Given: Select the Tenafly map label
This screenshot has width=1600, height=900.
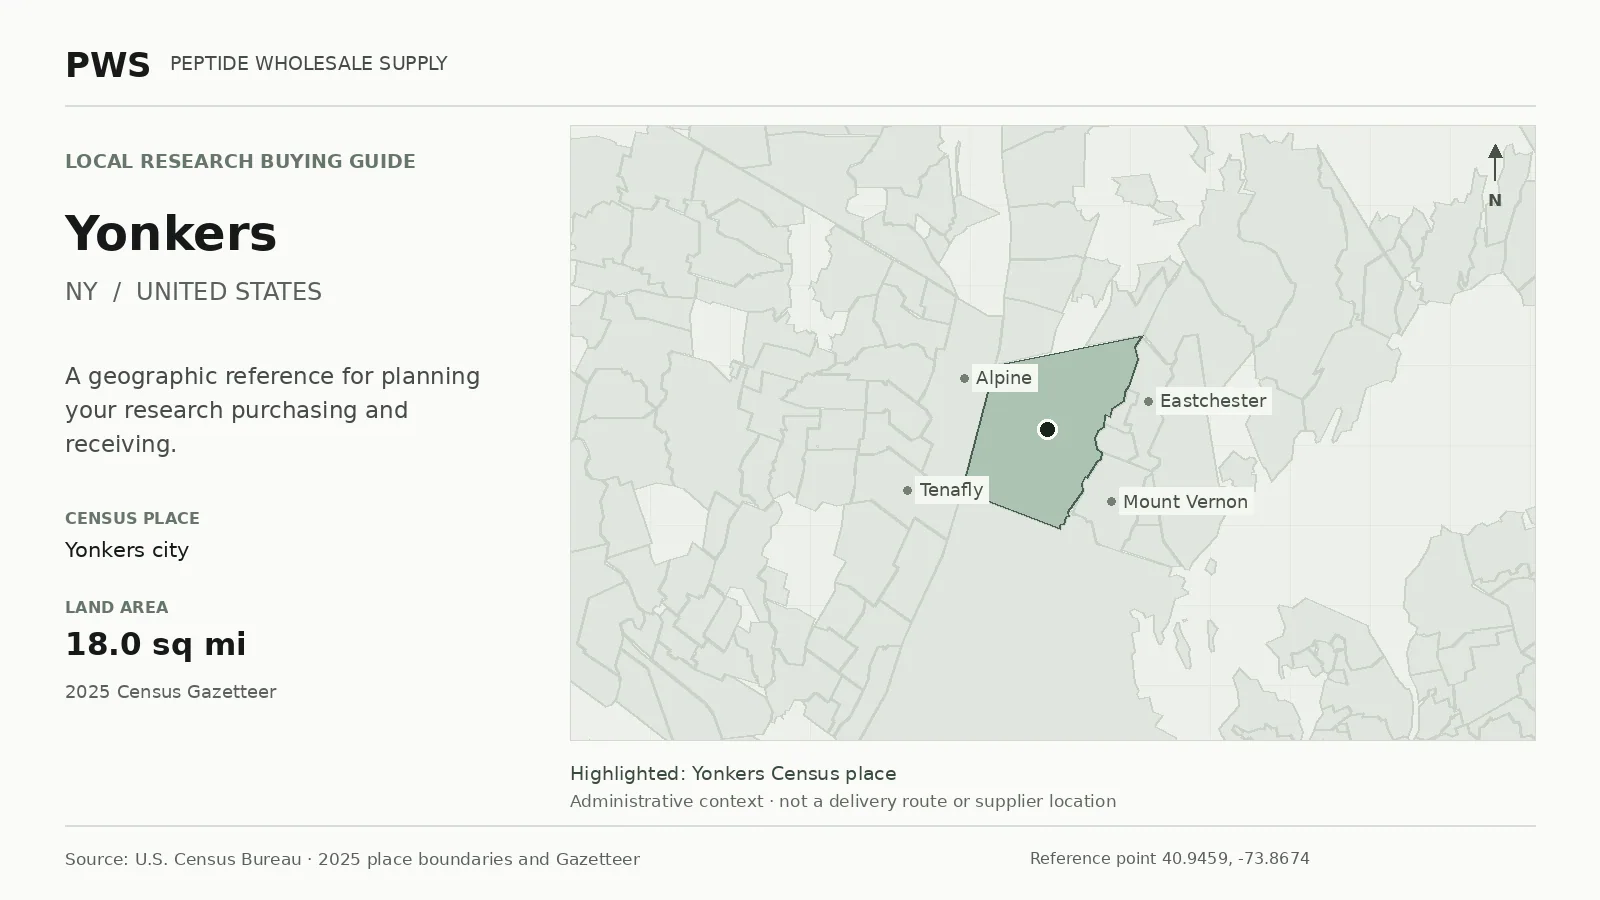Looking at the screenshot, I should (x=951, y=490).
